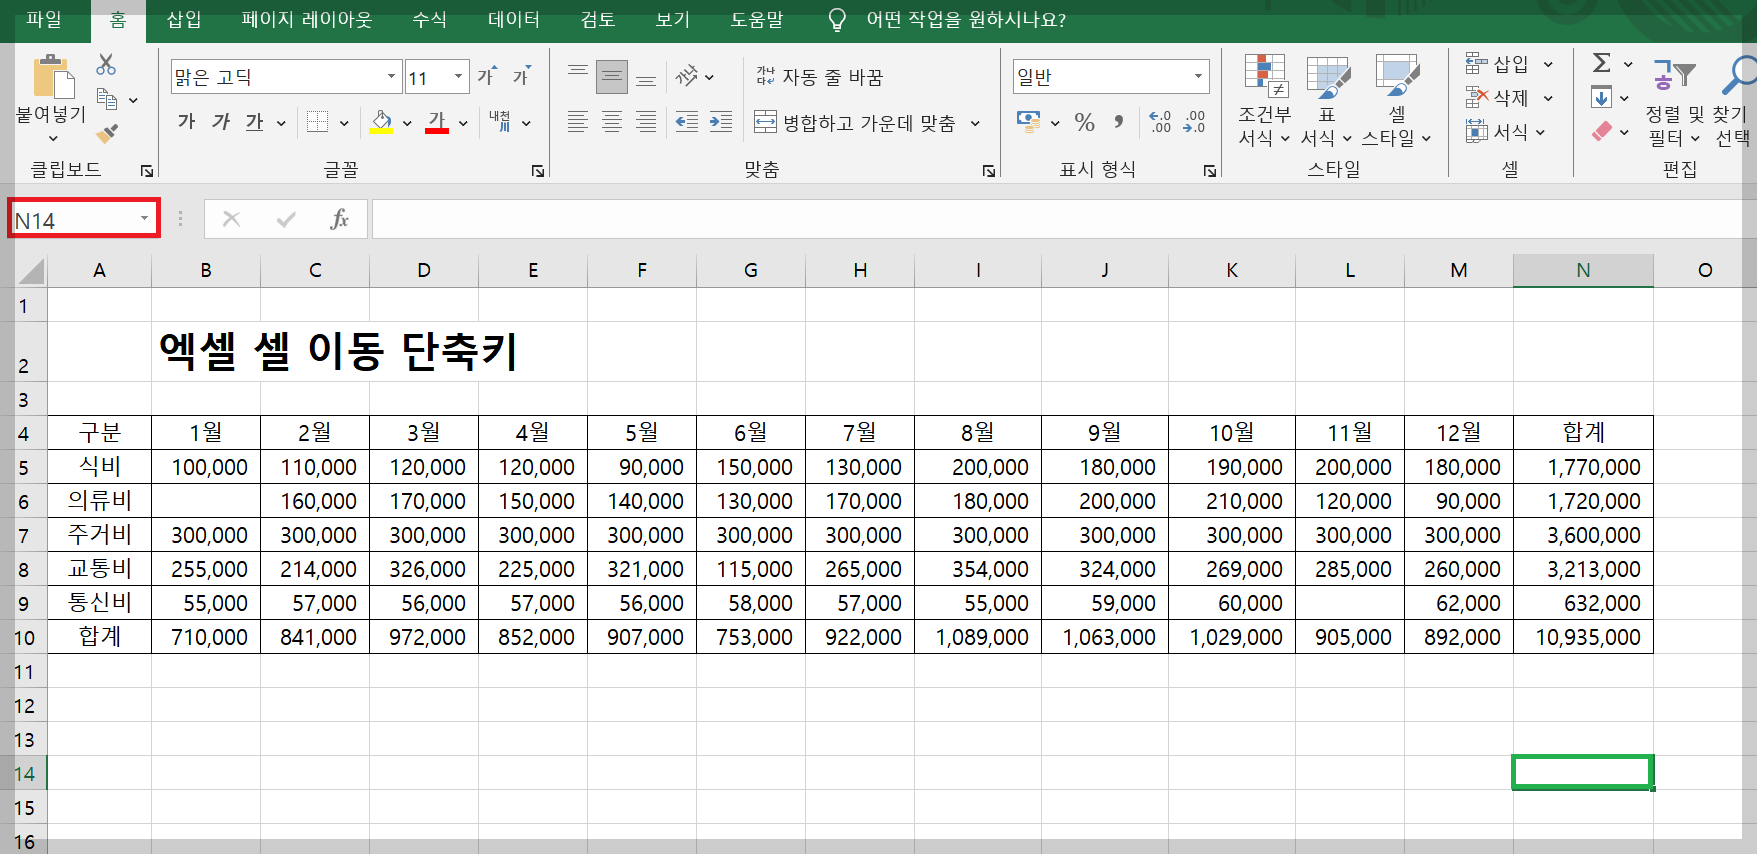Click increase decimal icon
The height and width of the screenshot is (854, 1757).
pyautogui.click(x=1160, y=122)
